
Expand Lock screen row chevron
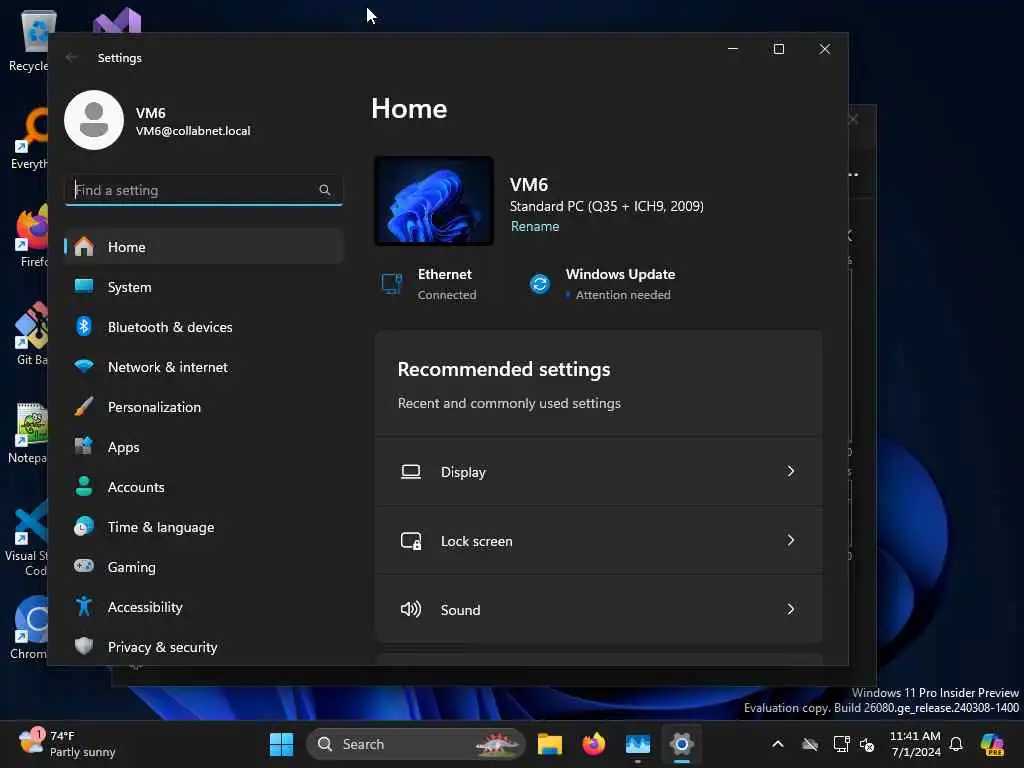click(791, 541)
